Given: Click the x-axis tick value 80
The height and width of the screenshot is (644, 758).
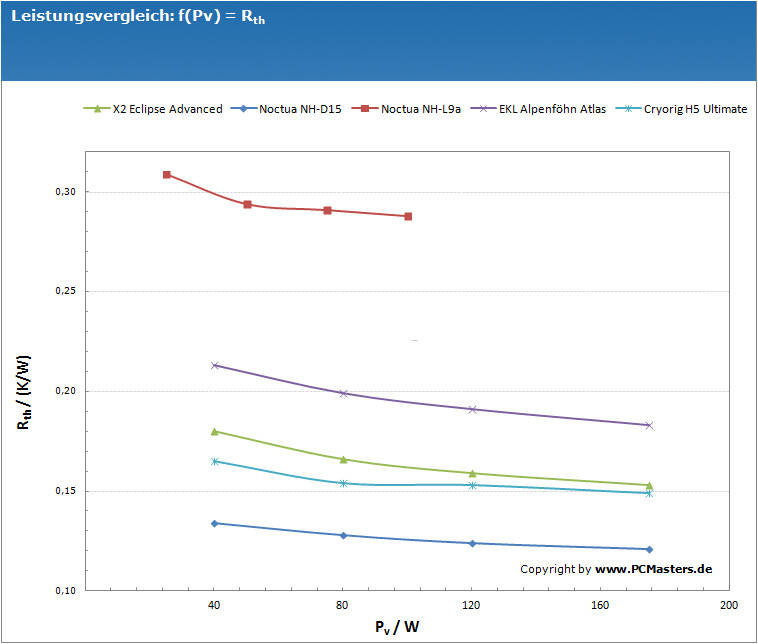Looking at the screenshot, I should click(x=342, y=605).
